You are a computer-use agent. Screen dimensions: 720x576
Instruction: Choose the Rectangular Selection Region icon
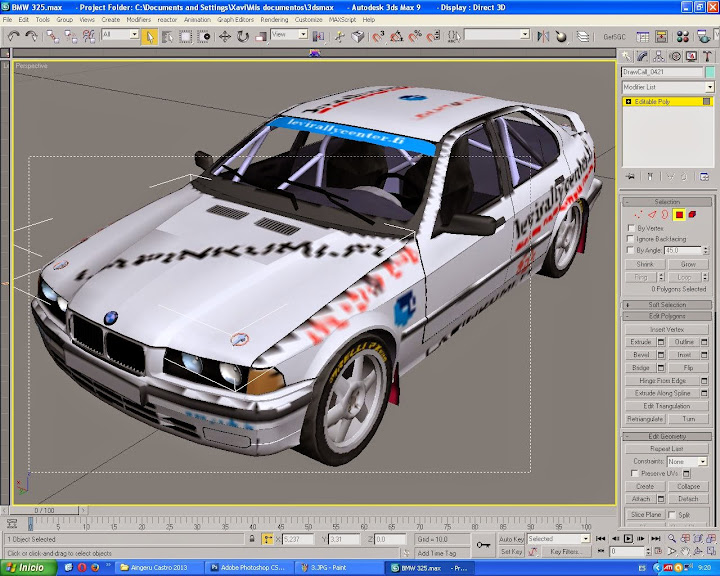point(186,36)
